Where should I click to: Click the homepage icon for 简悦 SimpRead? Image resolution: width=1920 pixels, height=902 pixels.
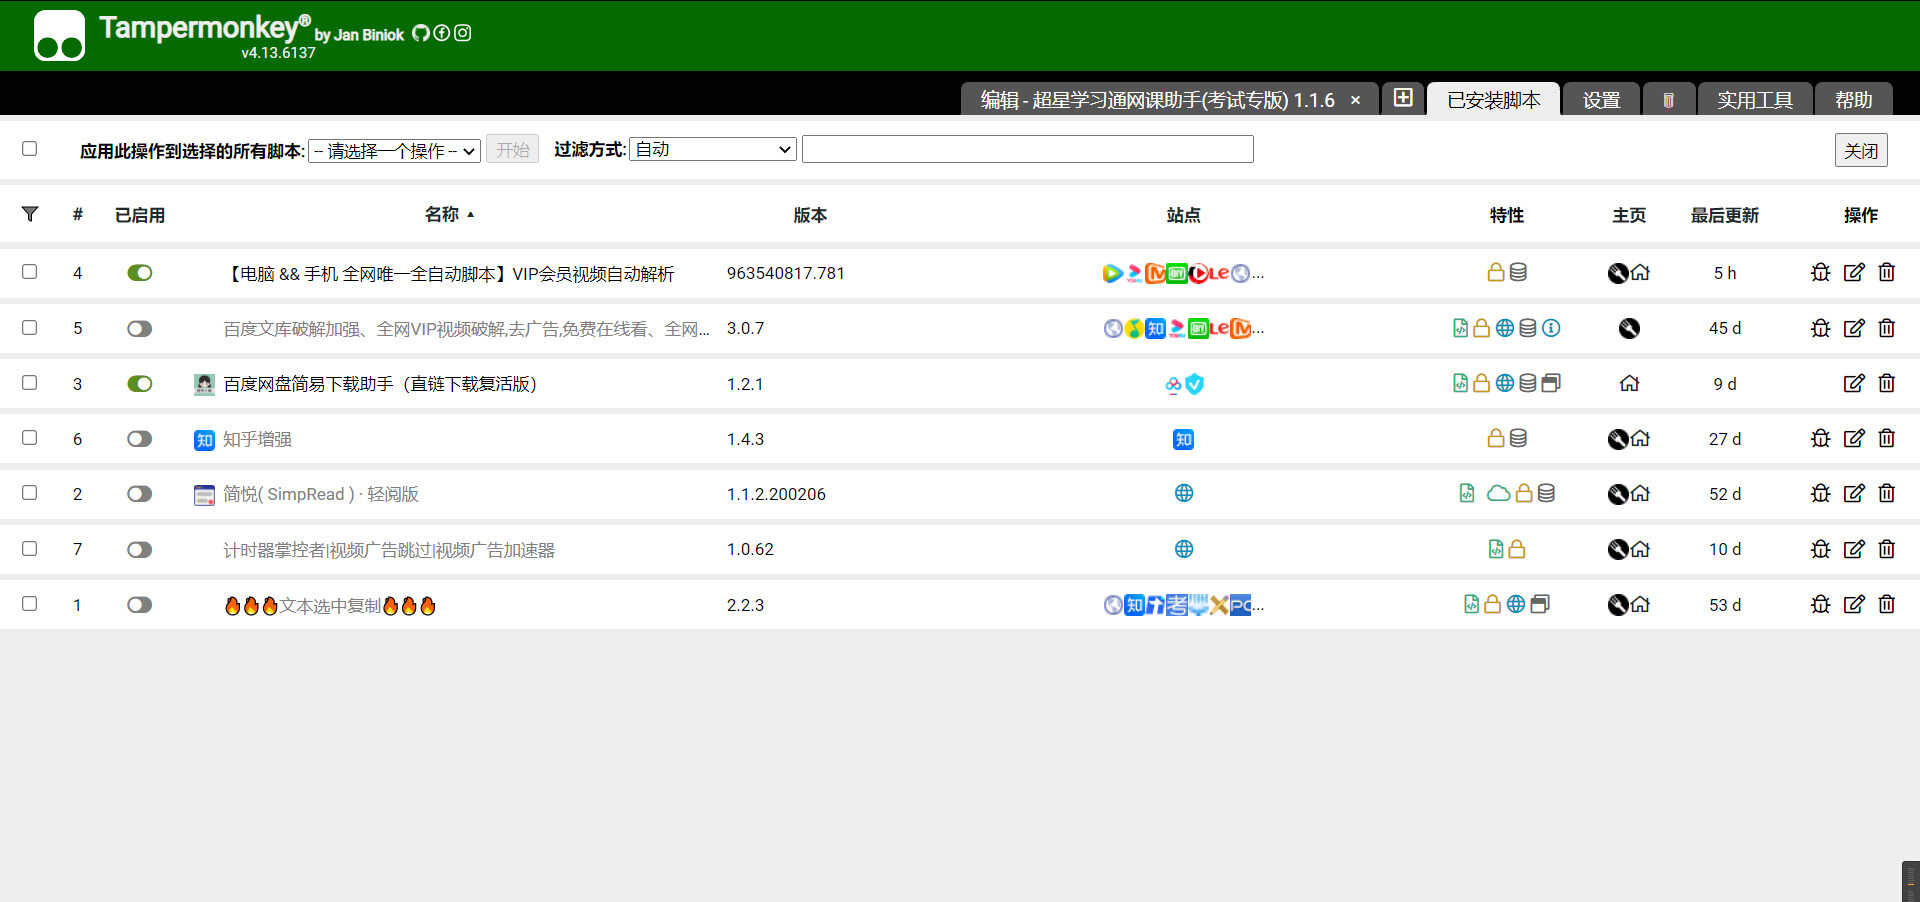click(1641, 493)
